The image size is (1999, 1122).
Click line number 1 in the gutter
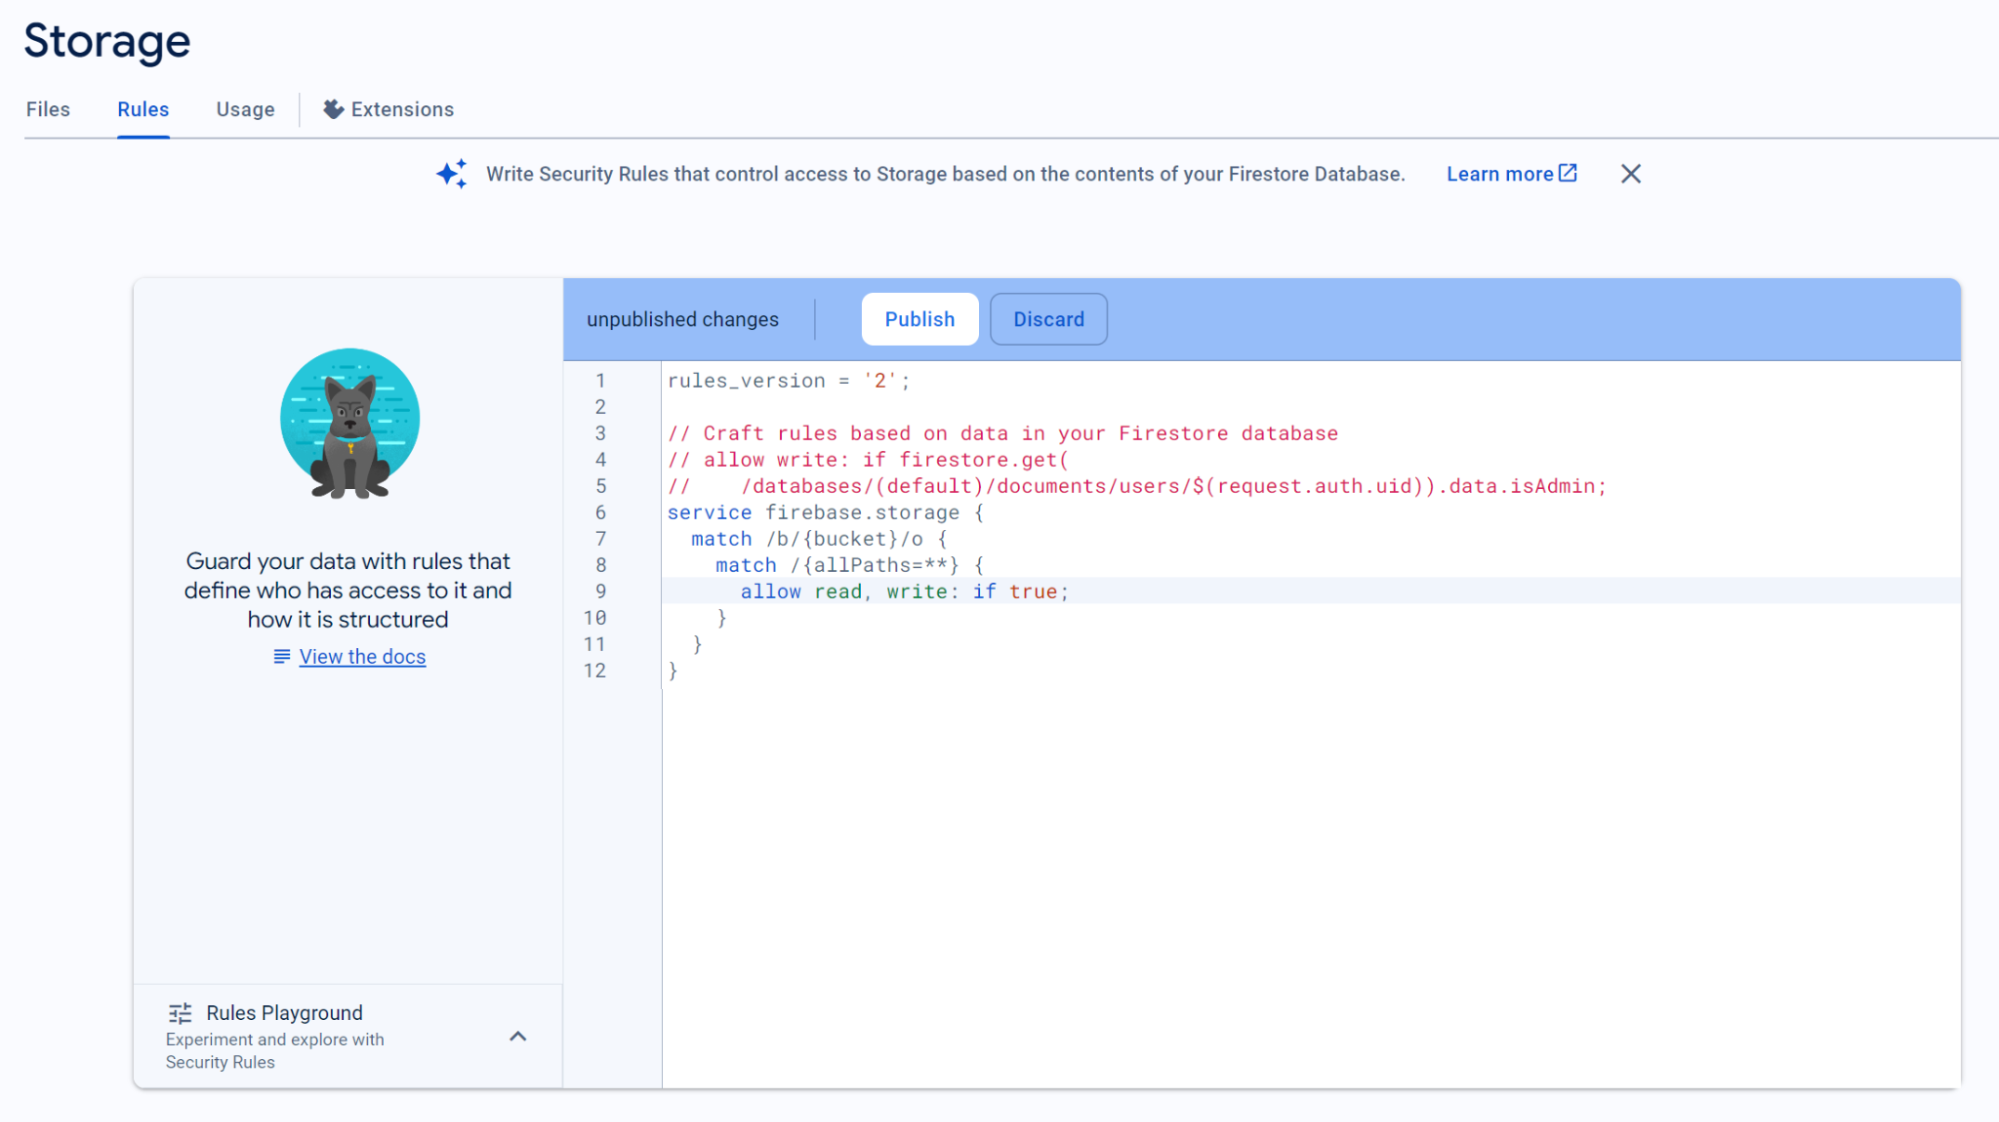[x=600, y=381]
